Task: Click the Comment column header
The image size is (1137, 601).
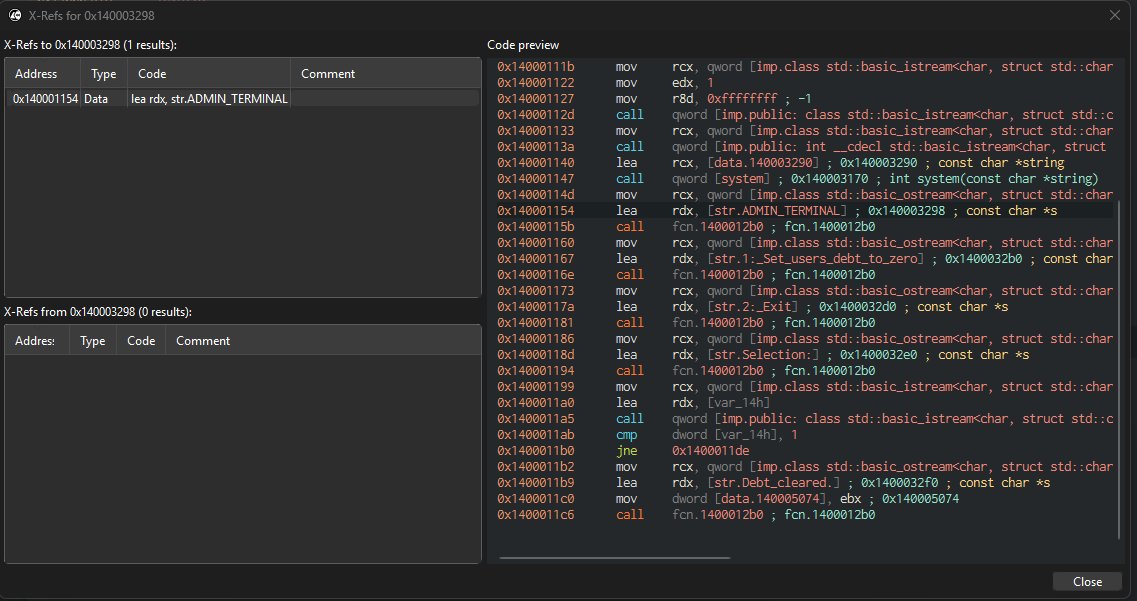Action: 327,73
